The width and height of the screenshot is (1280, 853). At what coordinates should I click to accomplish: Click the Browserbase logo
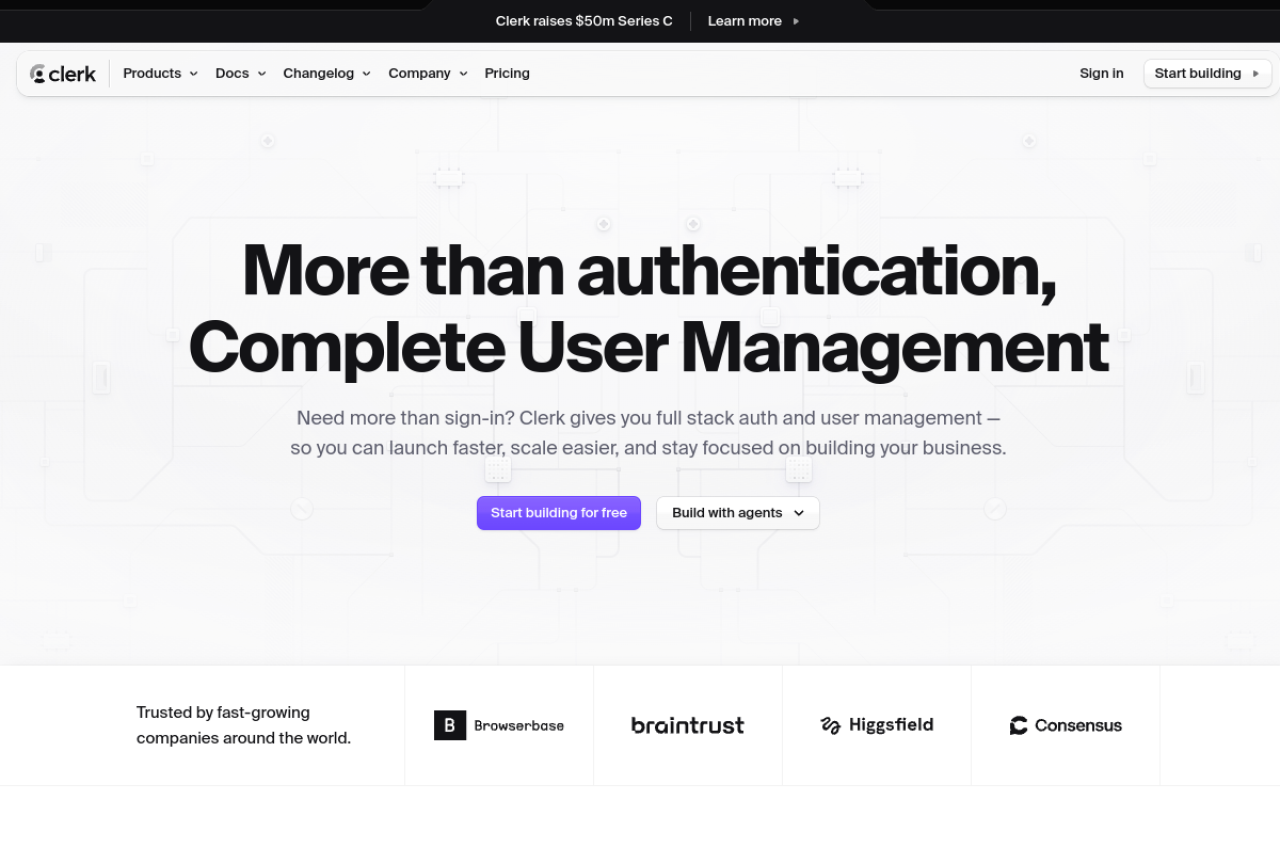[x=499, y=725]
